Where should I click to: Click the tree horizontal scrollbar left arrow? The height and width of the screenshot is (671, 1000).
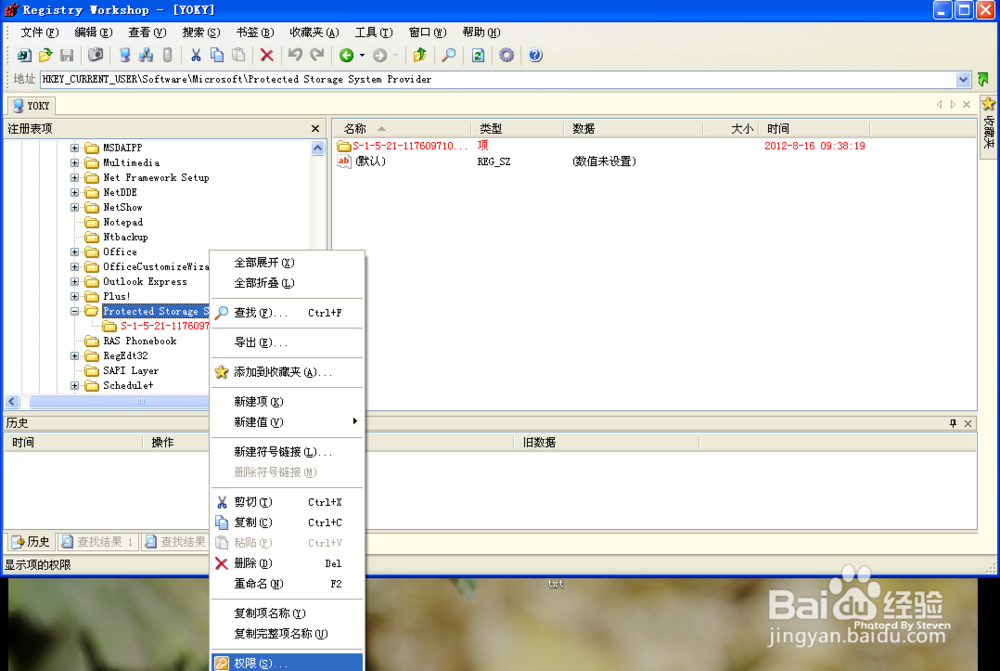[12, 401]
